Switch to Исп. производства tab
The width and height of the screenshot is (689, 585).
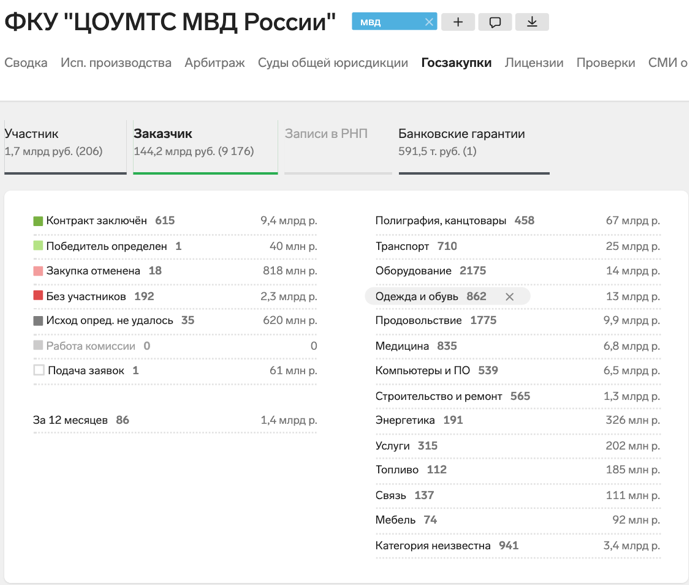click(116, 63)
